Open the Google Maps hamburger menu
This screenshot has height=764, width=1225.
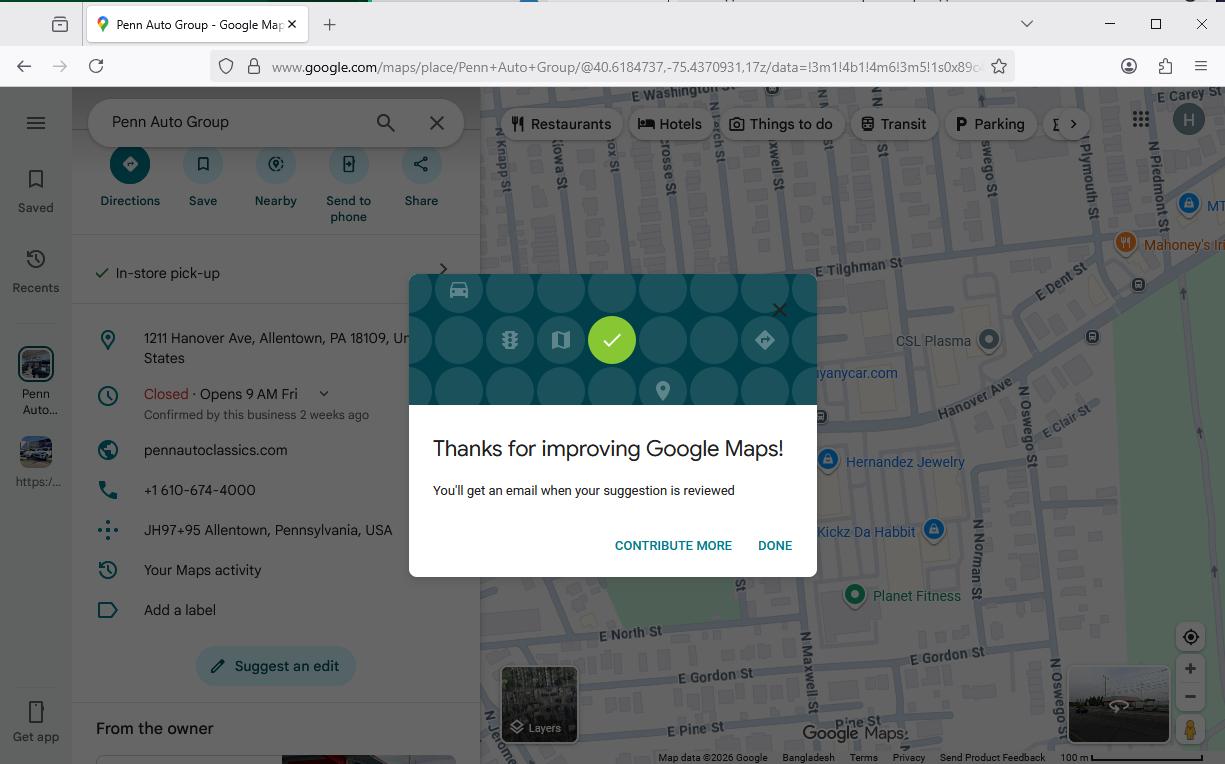coord(36,123)
